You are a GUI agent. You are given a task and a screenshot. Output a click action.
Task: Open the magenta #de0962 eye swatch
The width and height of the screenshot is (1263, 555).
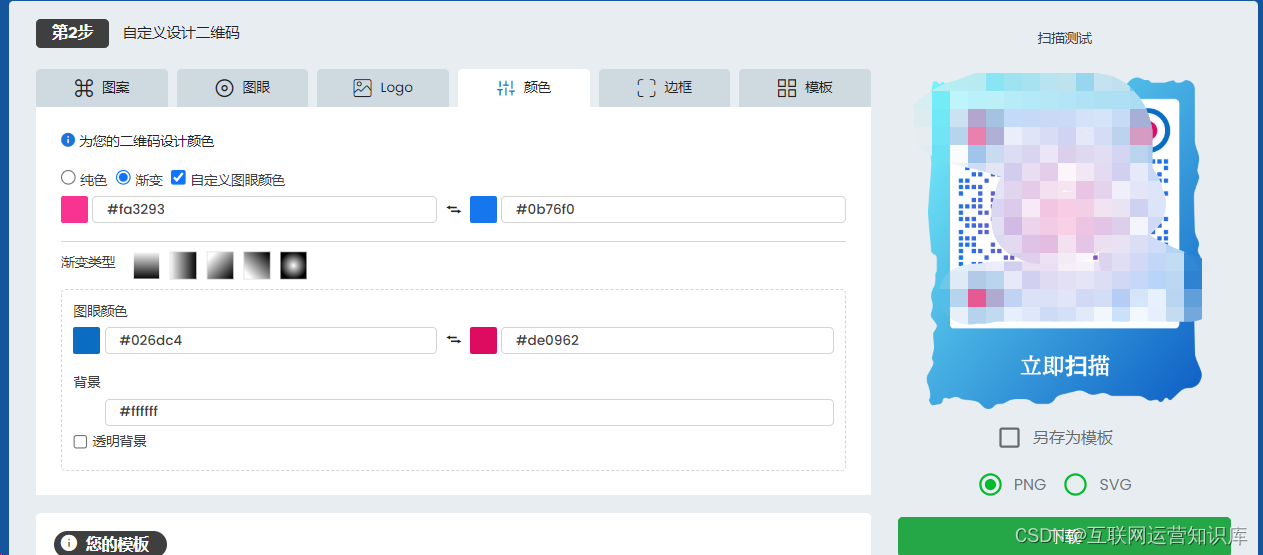483,340
